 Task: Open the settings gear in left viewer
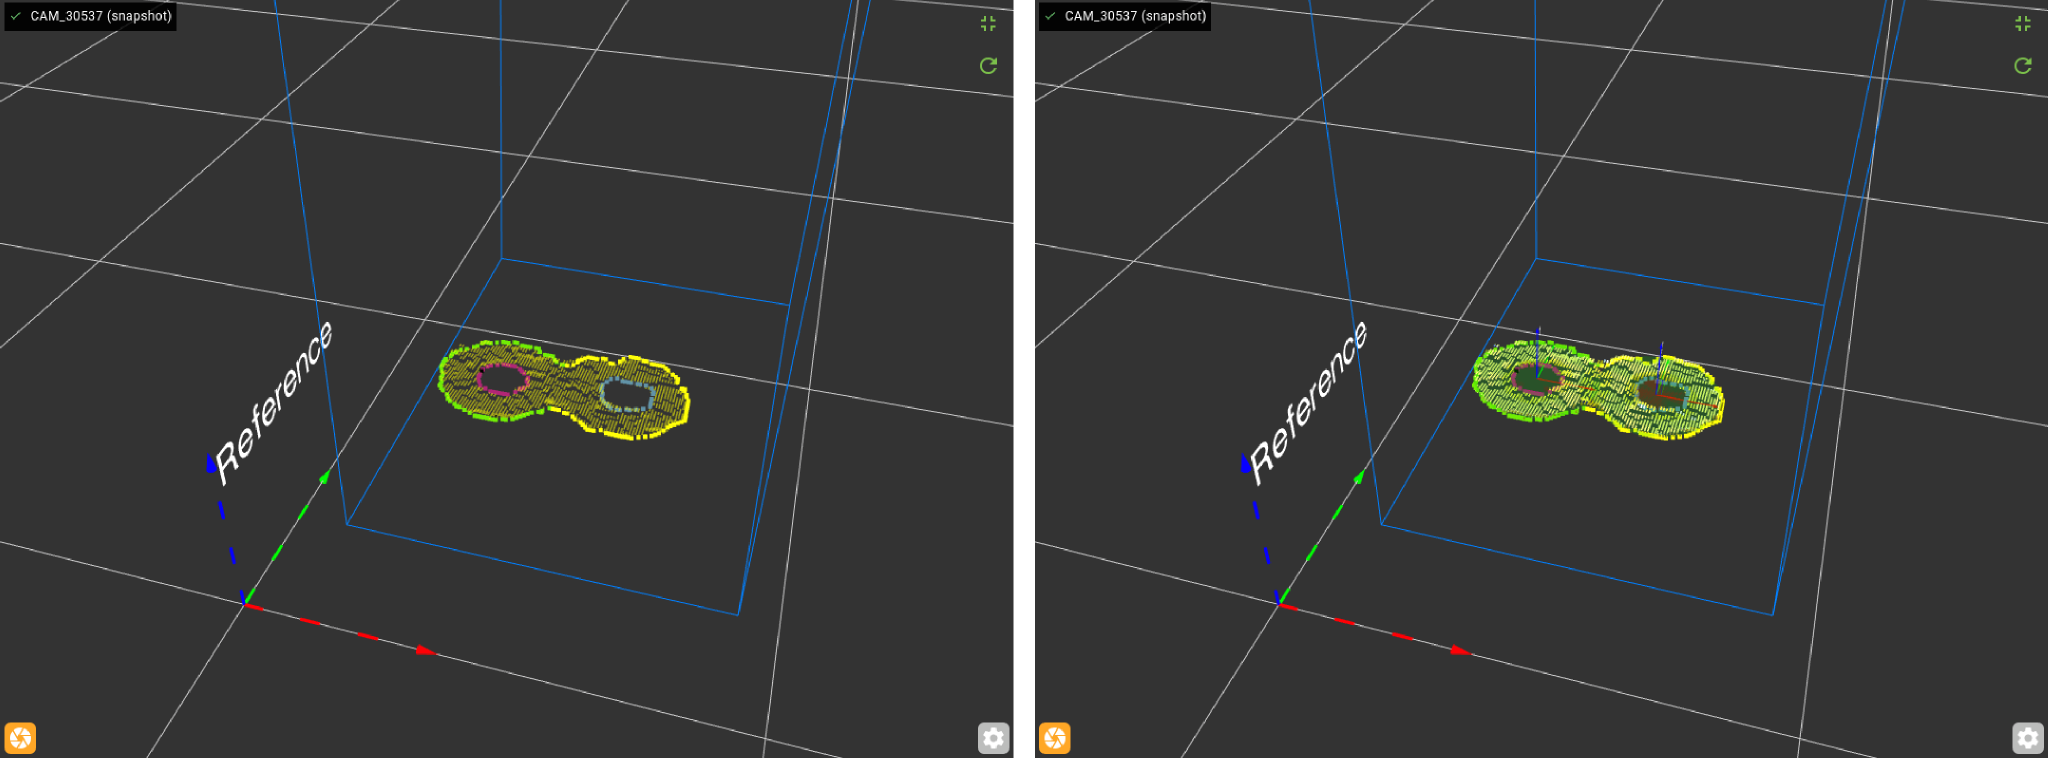coord(992,738)
